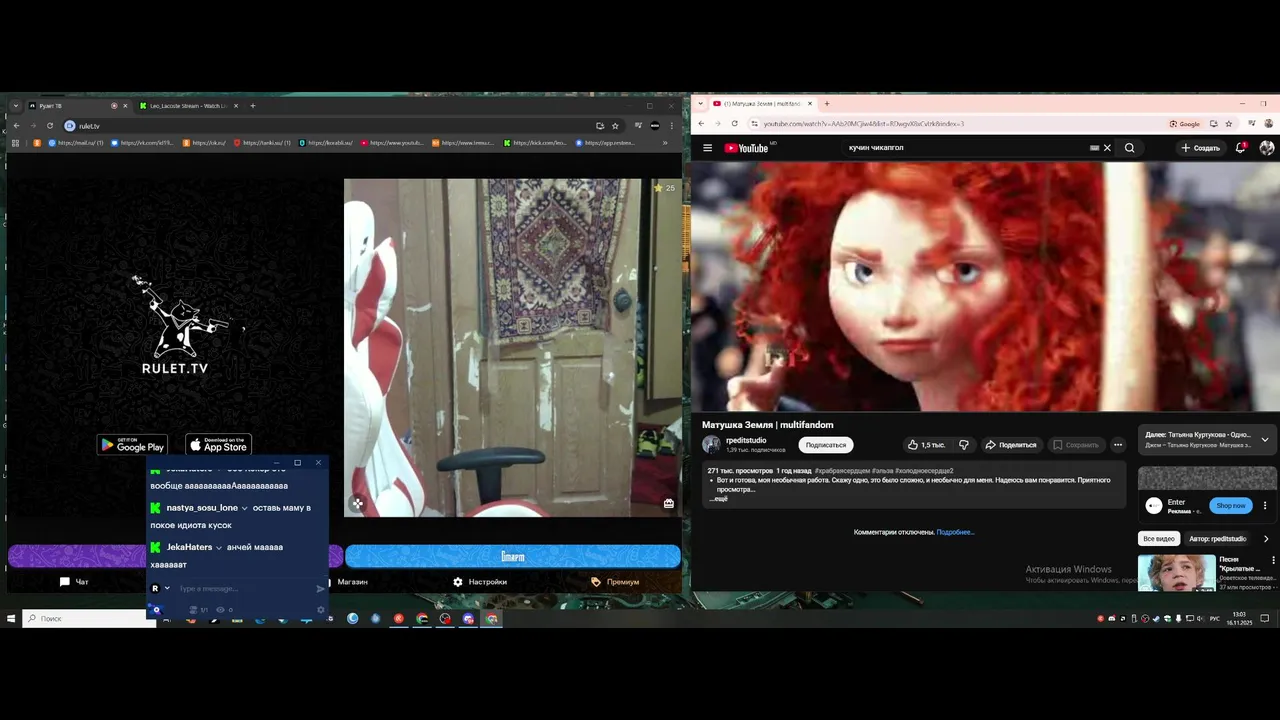Open three-dot menu of the Enter ad

pyautogui.click(x=1265, y=505)
